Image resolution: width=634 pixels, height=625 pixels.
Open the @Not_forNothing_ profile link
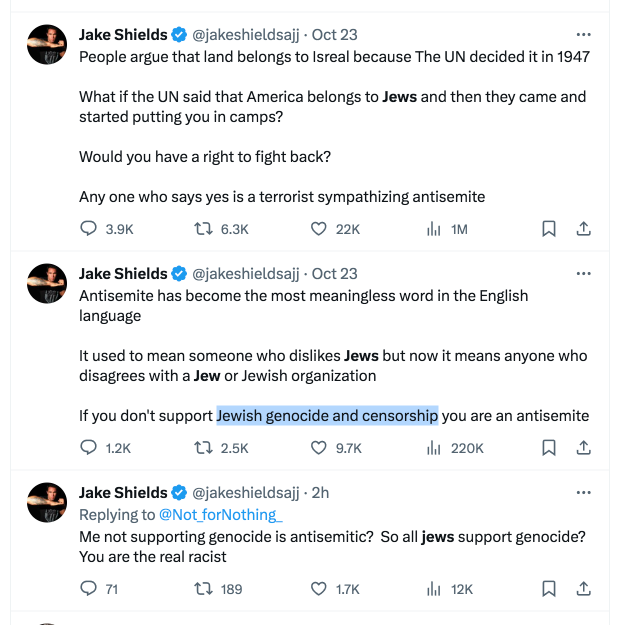pyautogui.click(x=221, y=514)
